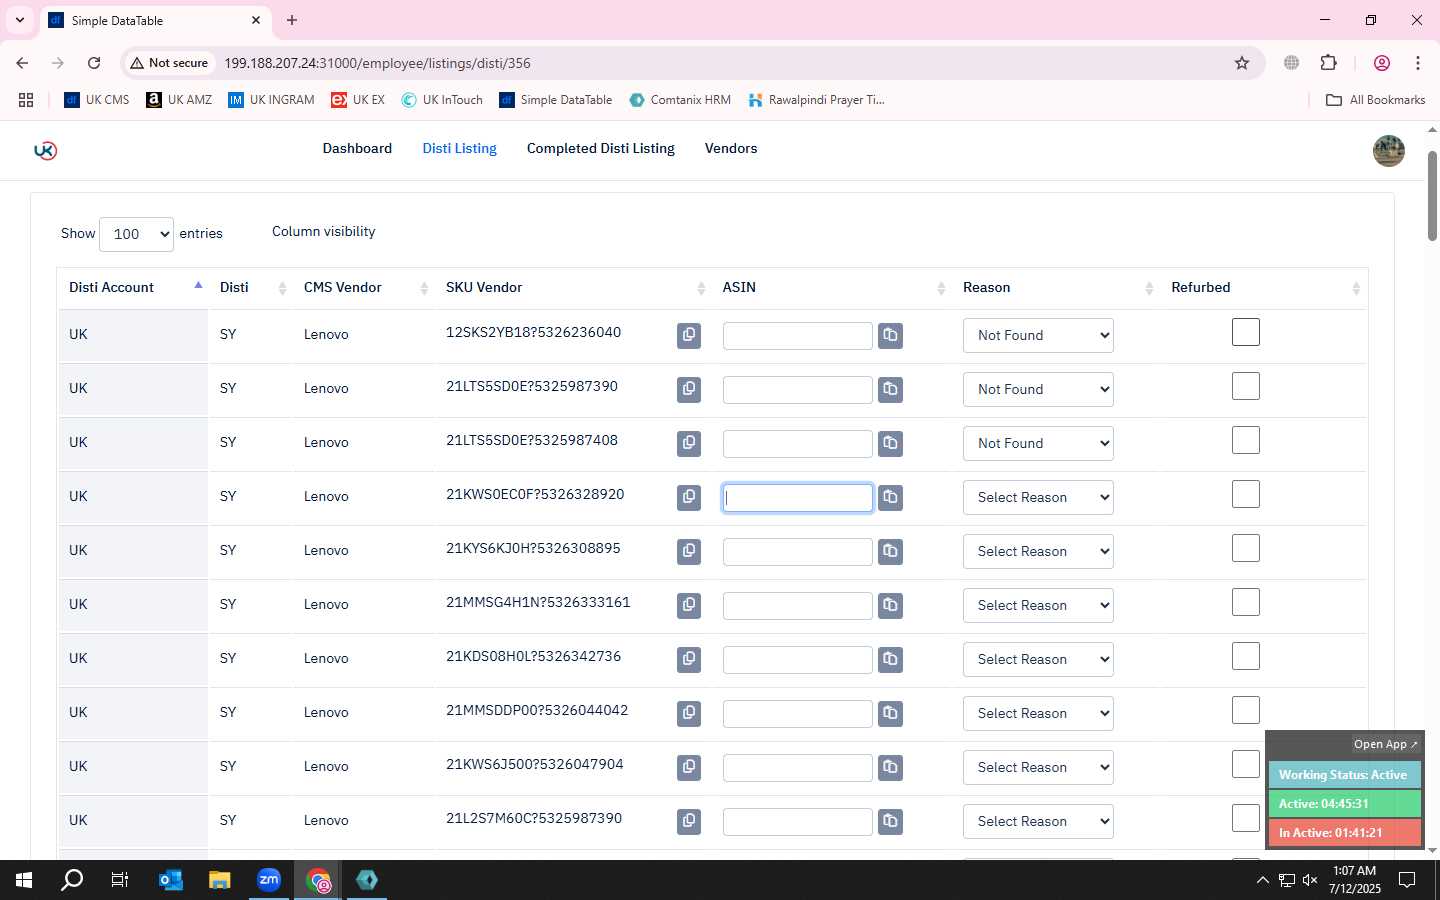
Task: Click the page vertical scrollbar thumb
Action: pos(1432,196)
